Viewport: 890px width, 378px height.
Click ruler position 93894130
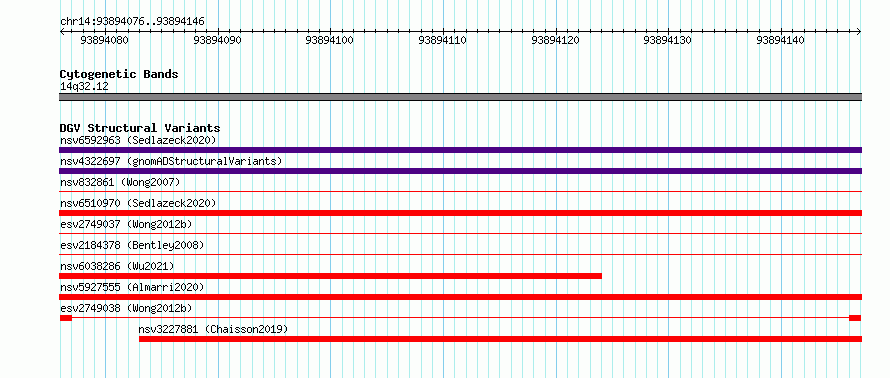668,40
